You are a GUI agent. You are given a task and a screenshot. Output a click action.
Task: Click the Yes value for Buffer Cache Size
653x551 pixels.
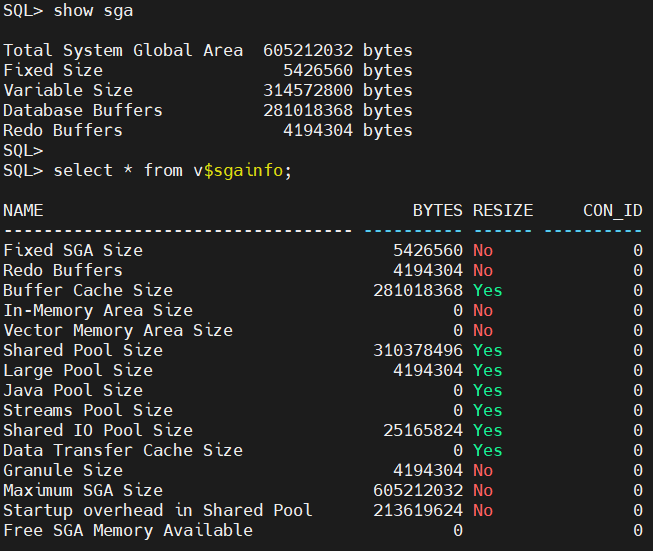pos(487,290)
